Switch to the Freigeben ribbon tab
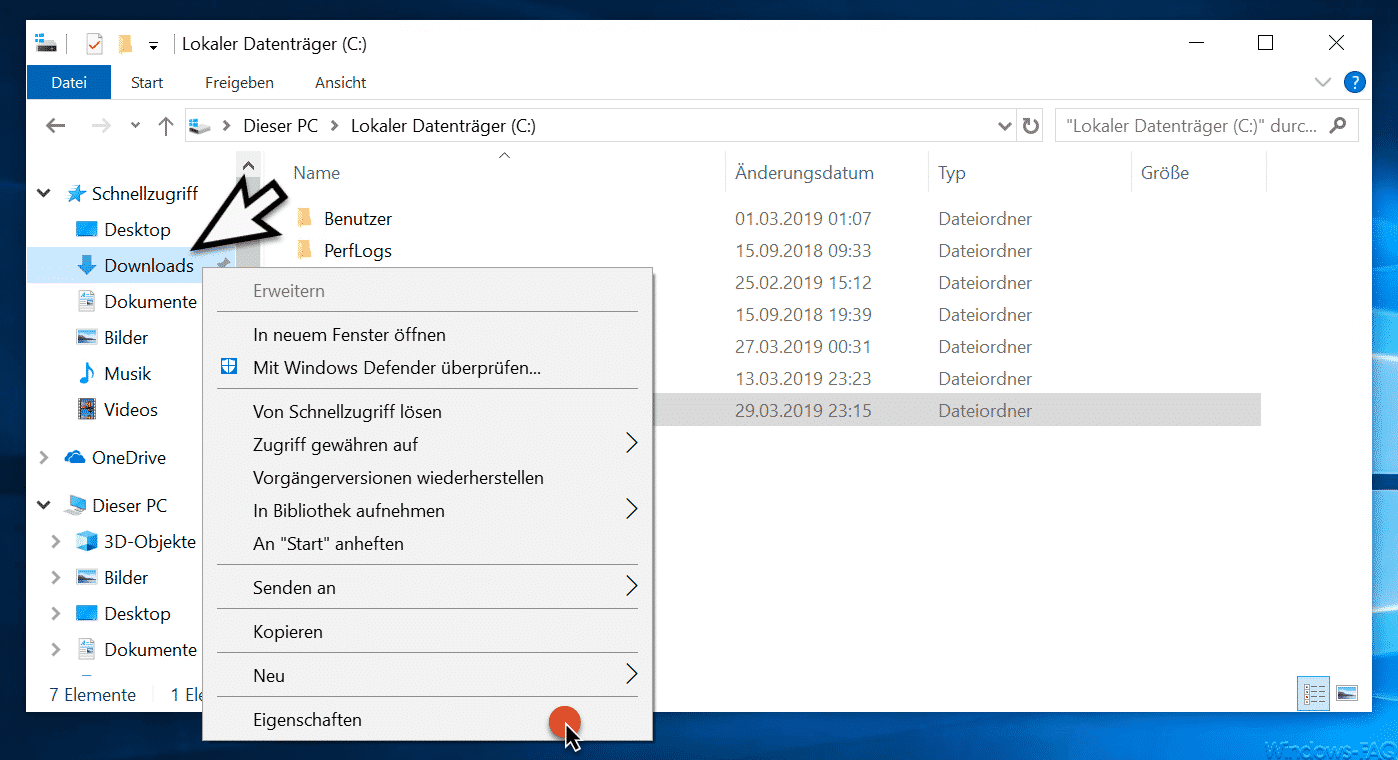Viewport: 1398px width, 760px height. click(239, 82)
